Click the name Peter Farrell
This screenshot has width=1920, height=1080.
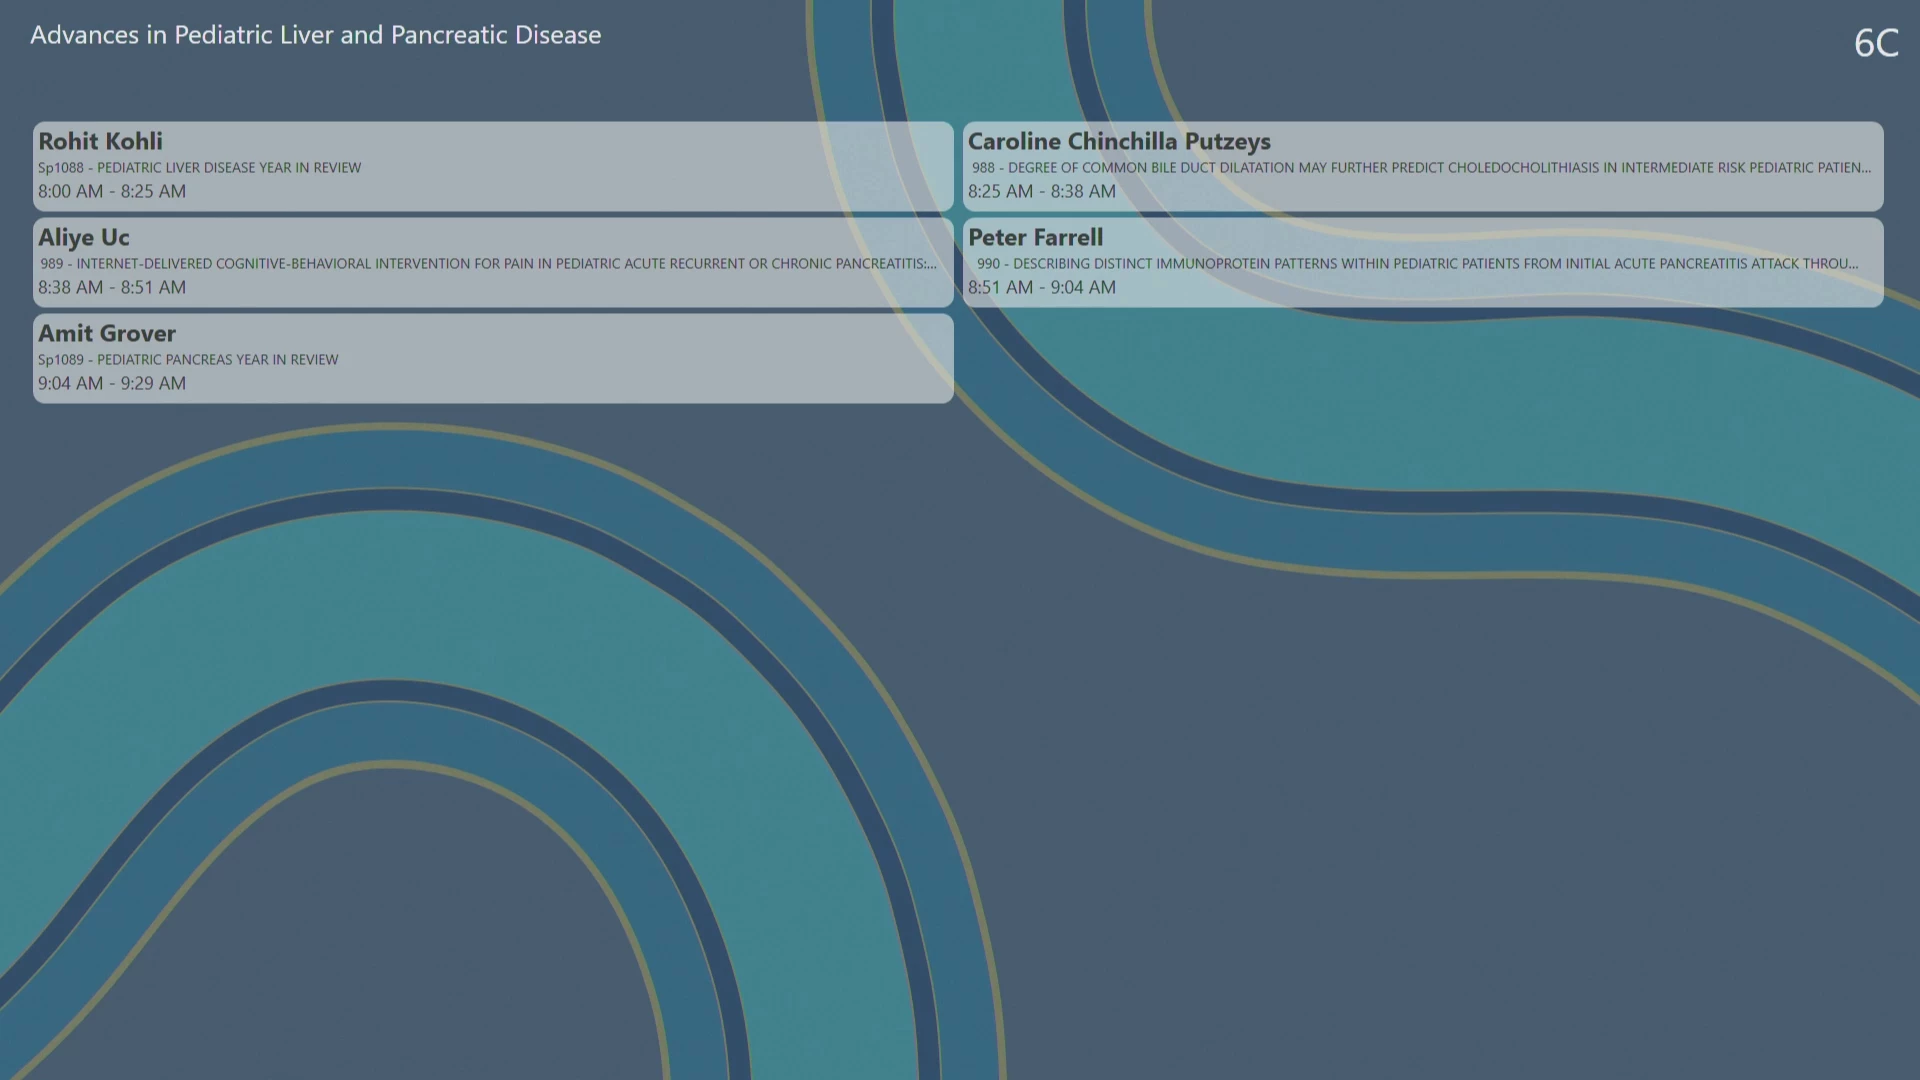pos(1035,237)
